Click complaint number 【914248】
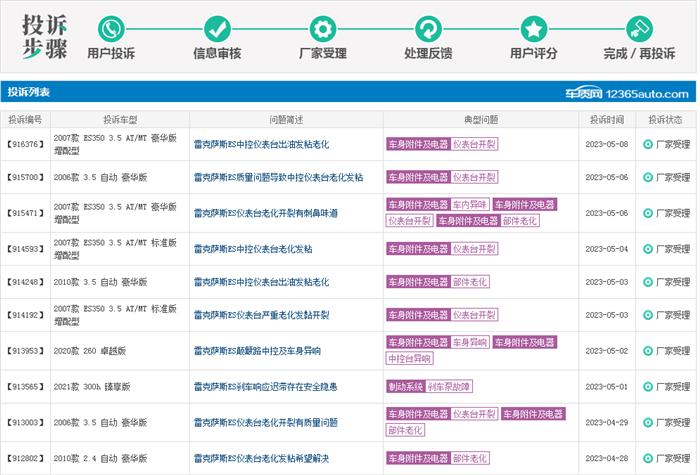700x475 pixels. coord(25,282)
